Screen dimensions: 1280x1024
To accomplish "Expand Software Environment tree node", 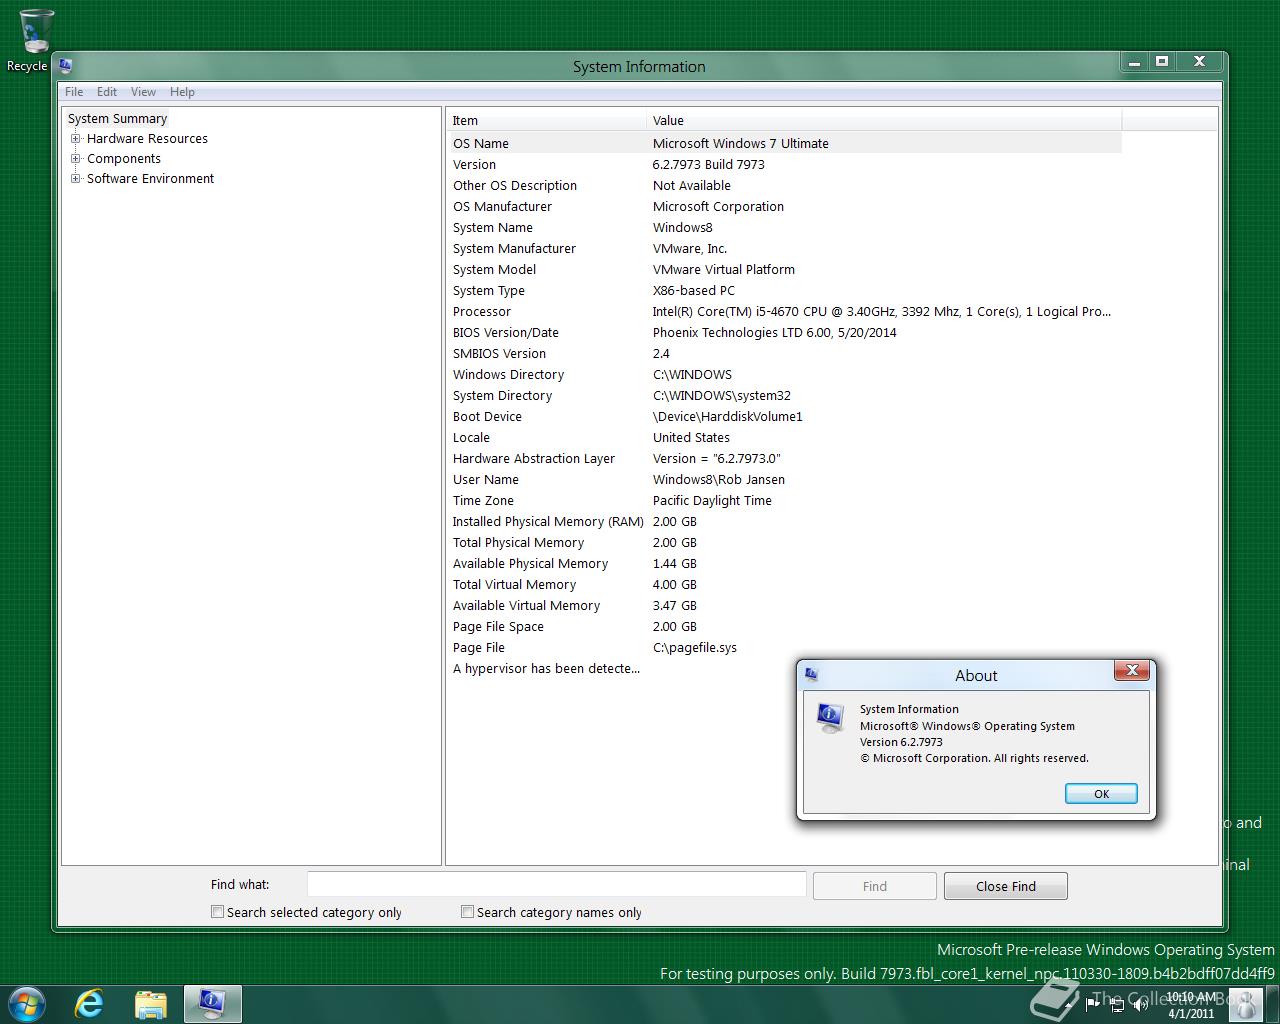I will (75, 179).
